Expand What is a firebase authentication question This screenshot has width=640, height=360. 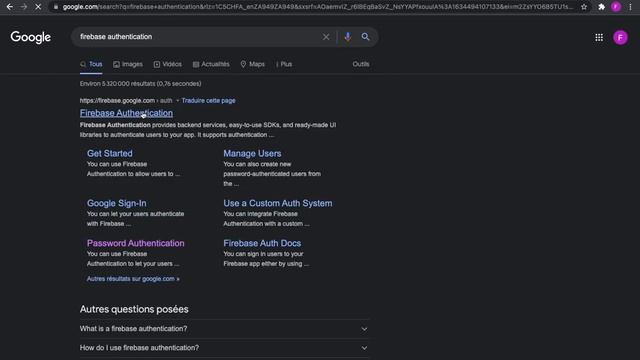click(x=224, y=329)
